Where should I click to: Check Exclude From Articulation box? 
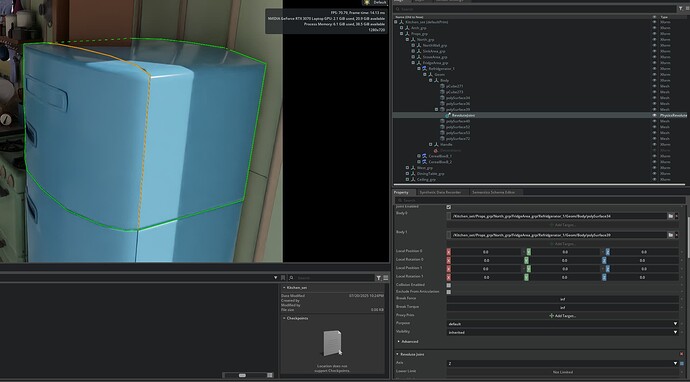pos(448,292)
